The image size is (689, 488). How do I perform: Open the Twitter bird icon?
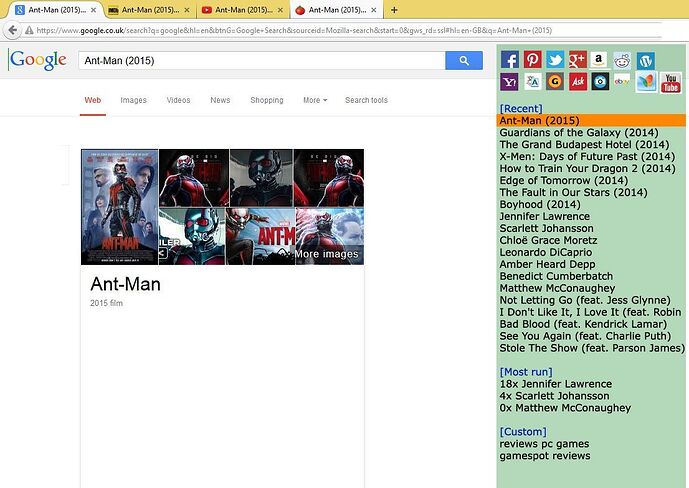555,59
